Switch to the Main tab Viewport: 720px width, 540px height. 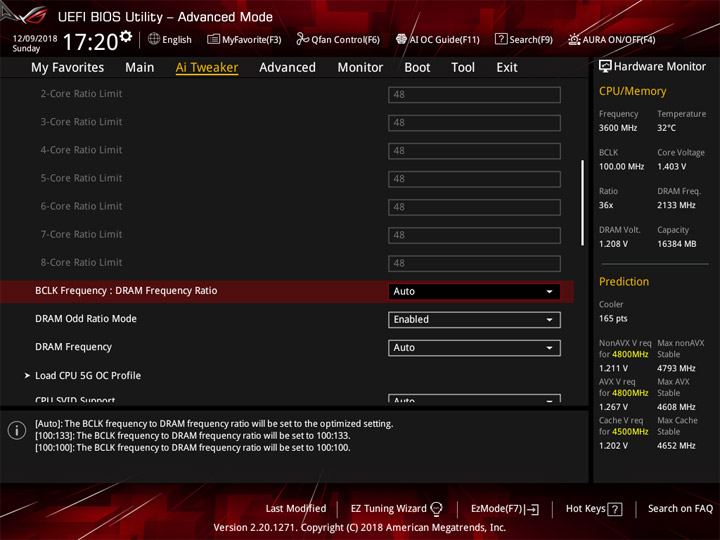point(140,68)
